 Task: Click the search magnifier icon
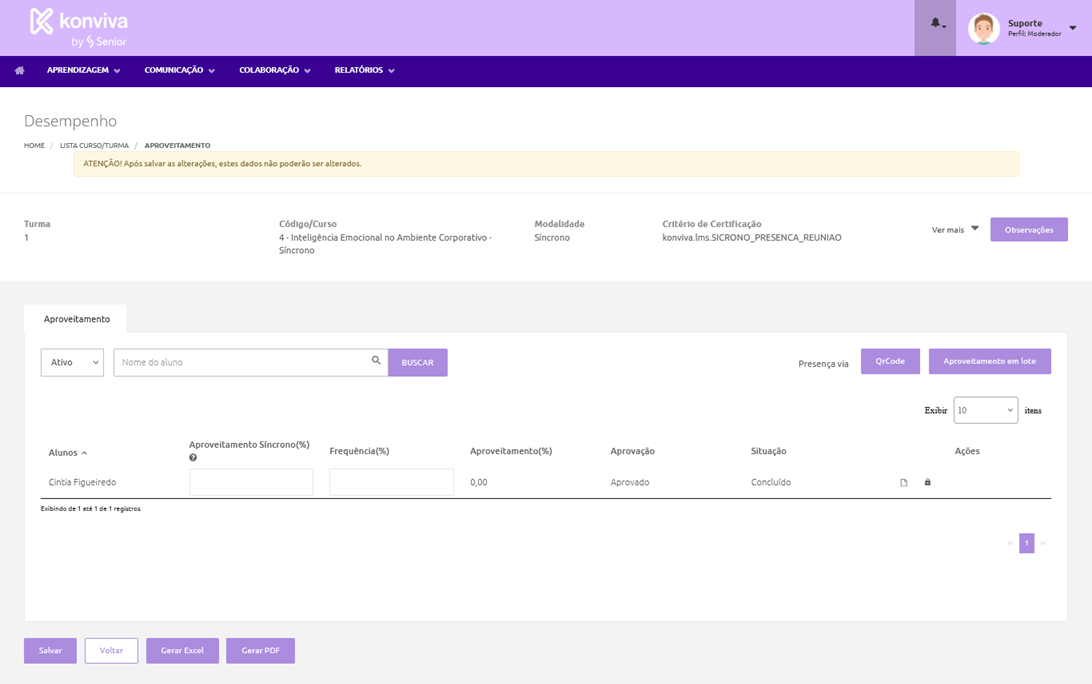[376, 361]
